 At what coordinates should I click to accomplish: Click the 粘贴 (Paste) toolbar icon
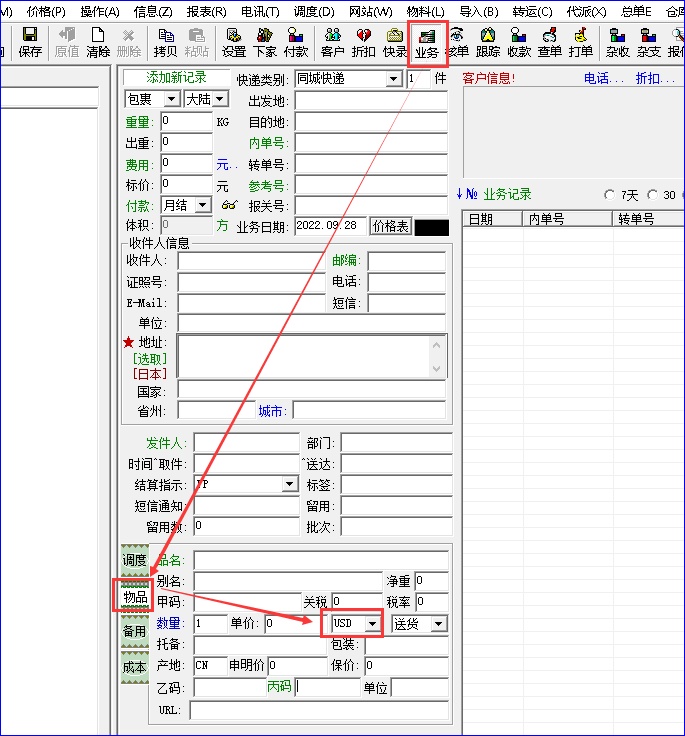pos(196,42)
